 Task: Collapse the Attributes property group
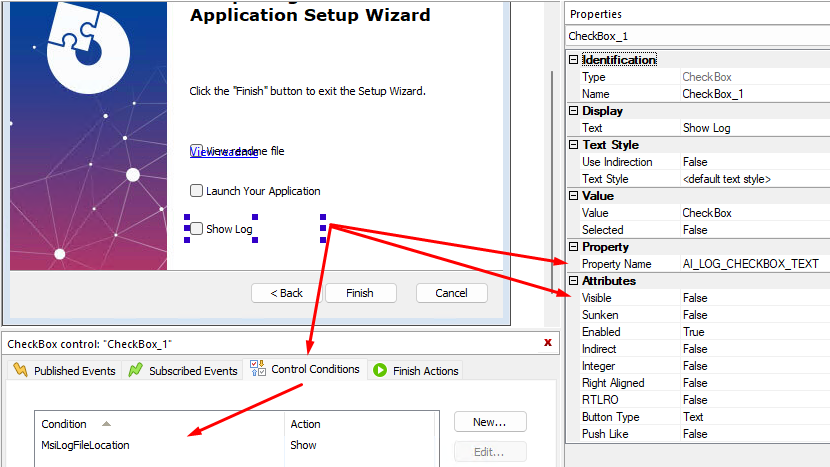pos(573,281)
